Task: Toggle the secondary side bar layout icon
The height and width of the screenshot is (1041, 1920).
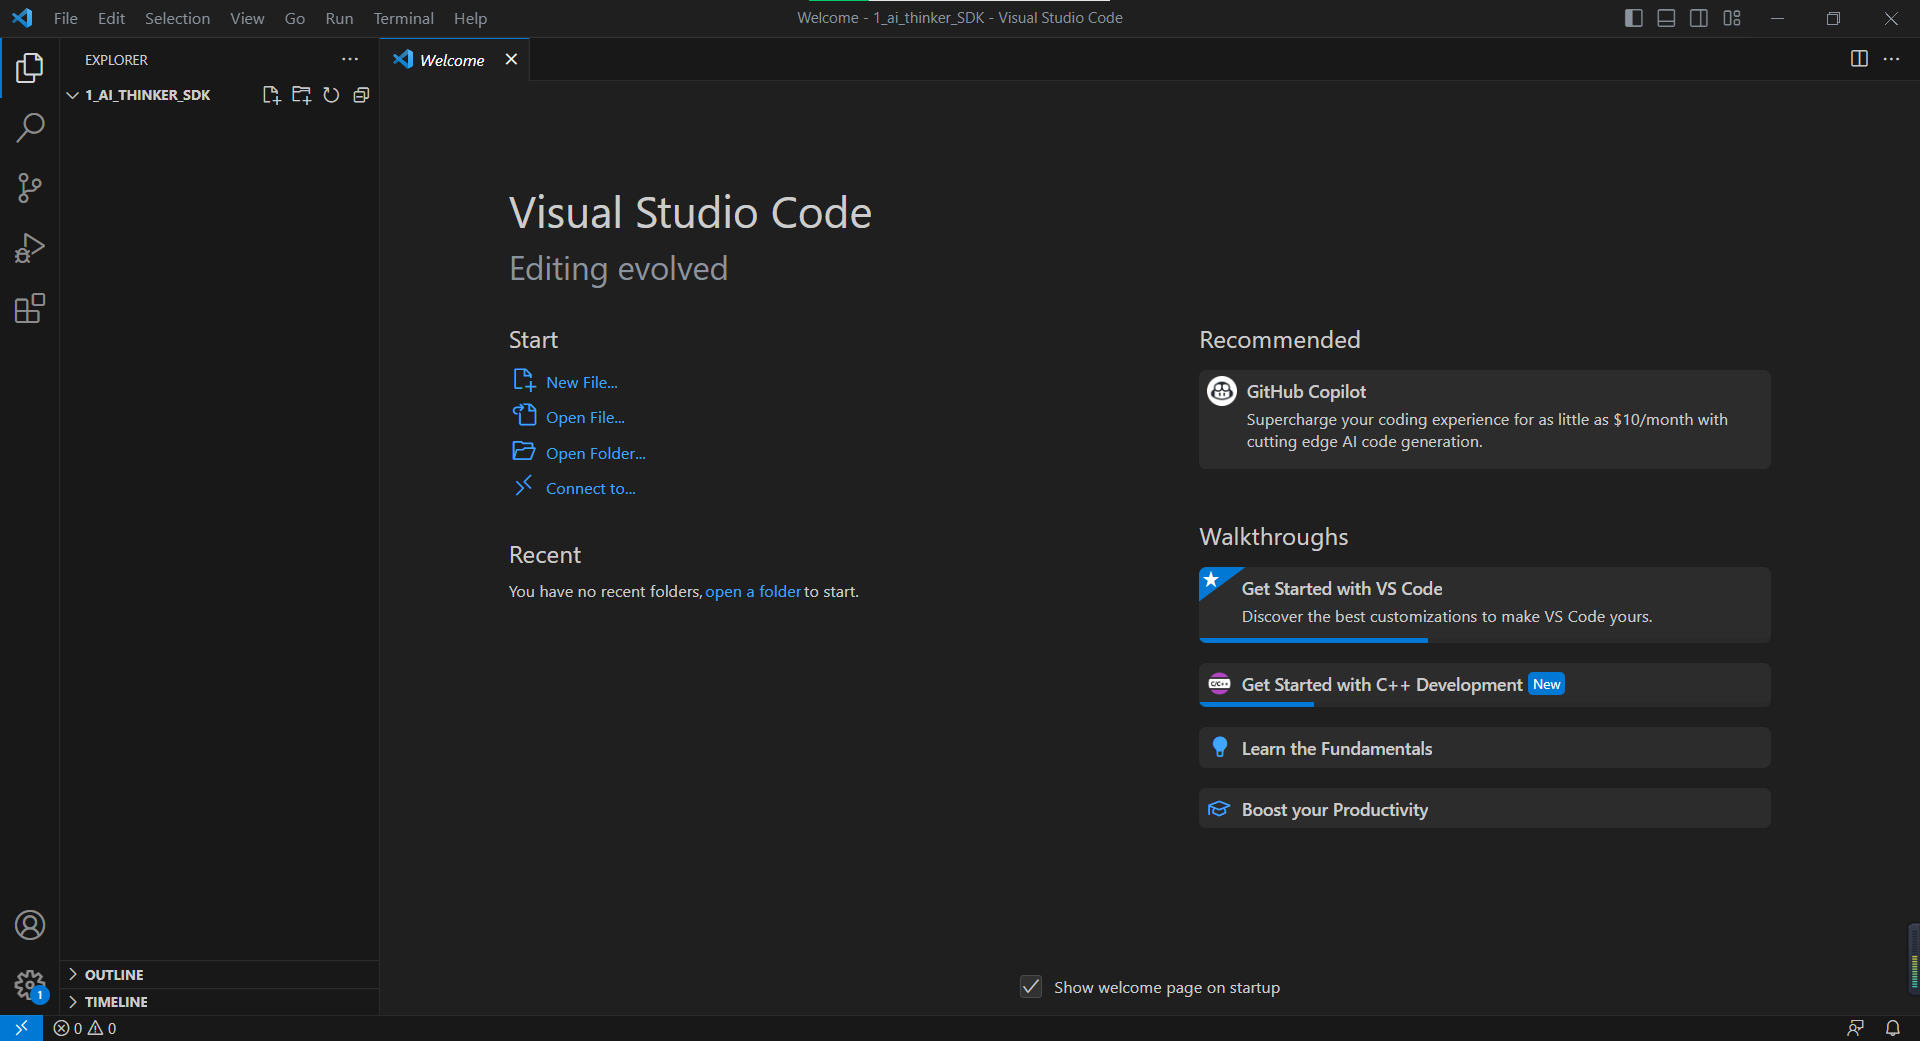Action: [x=1699, y=18]
